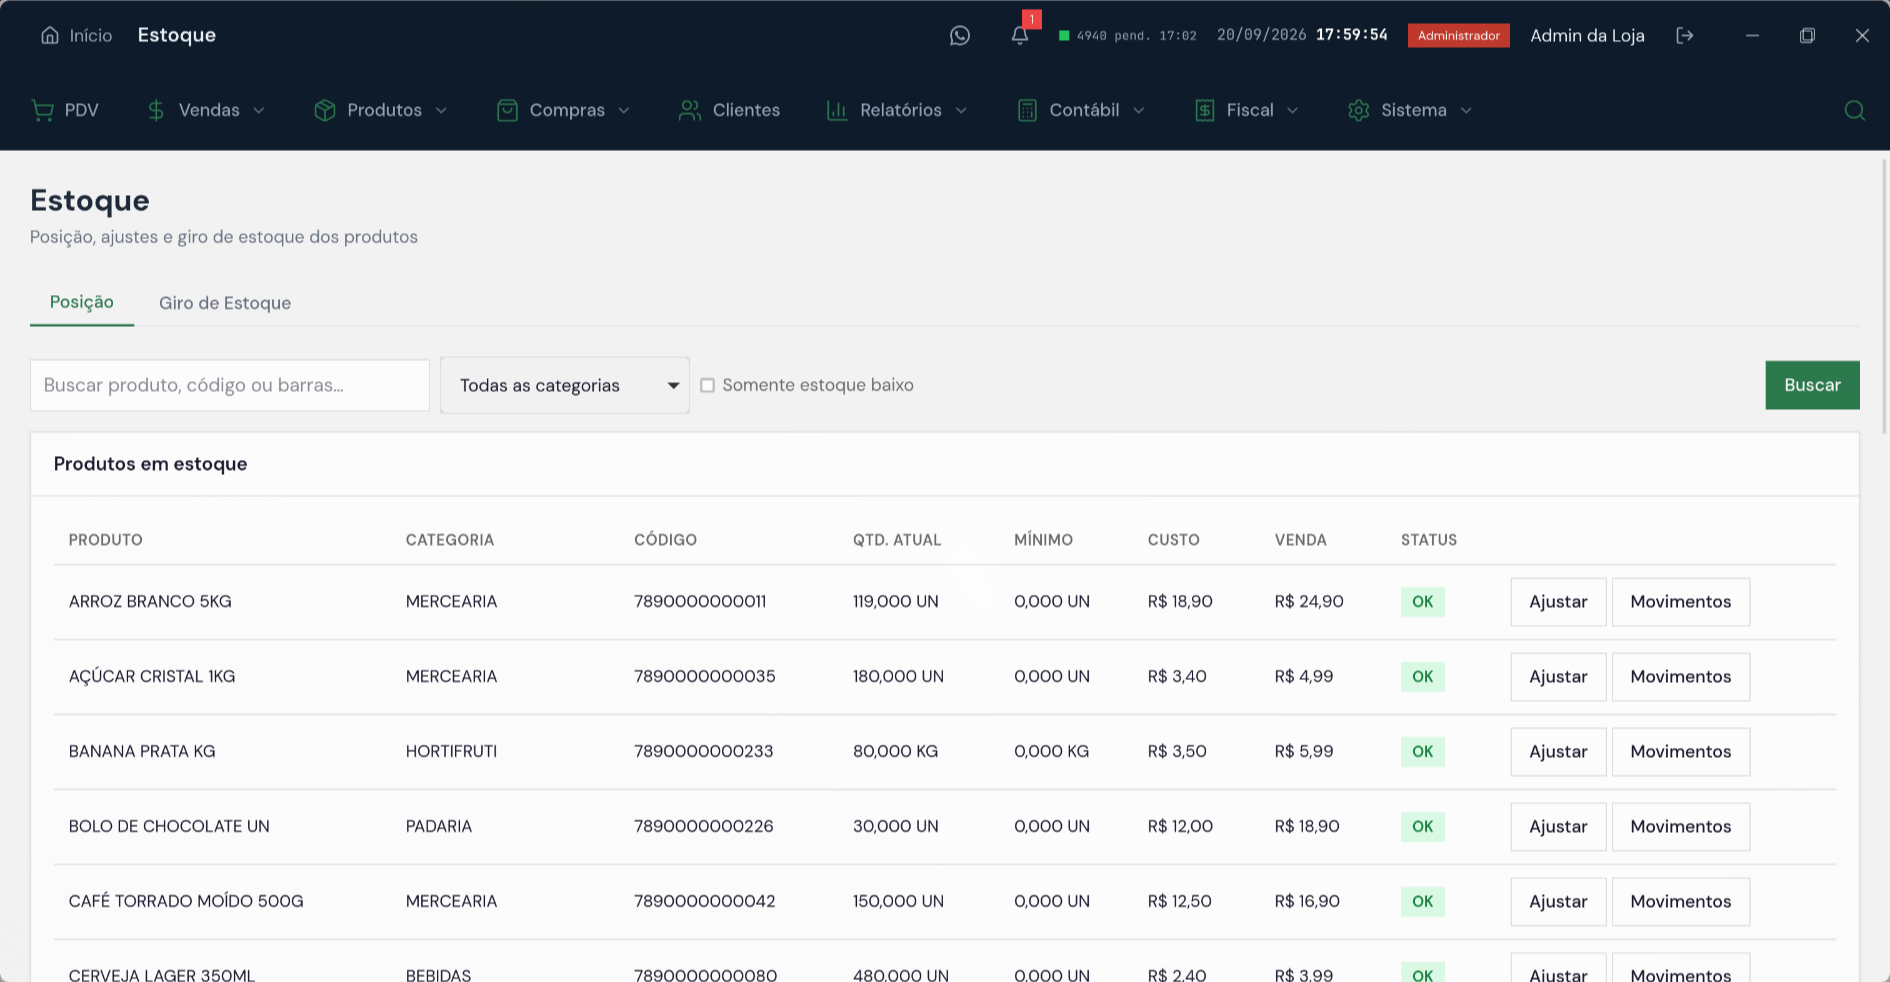Click the Sistema gear icon
The image size is (1890, 982).
coord(1358,110)
